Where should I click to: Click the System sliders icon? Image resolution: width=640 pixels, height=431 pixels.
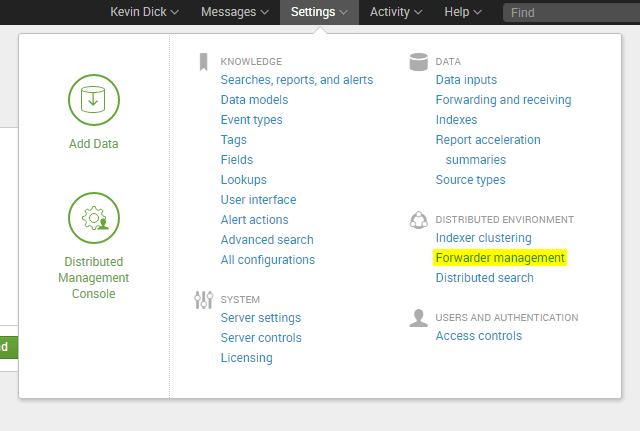click(x=203, y=300)
